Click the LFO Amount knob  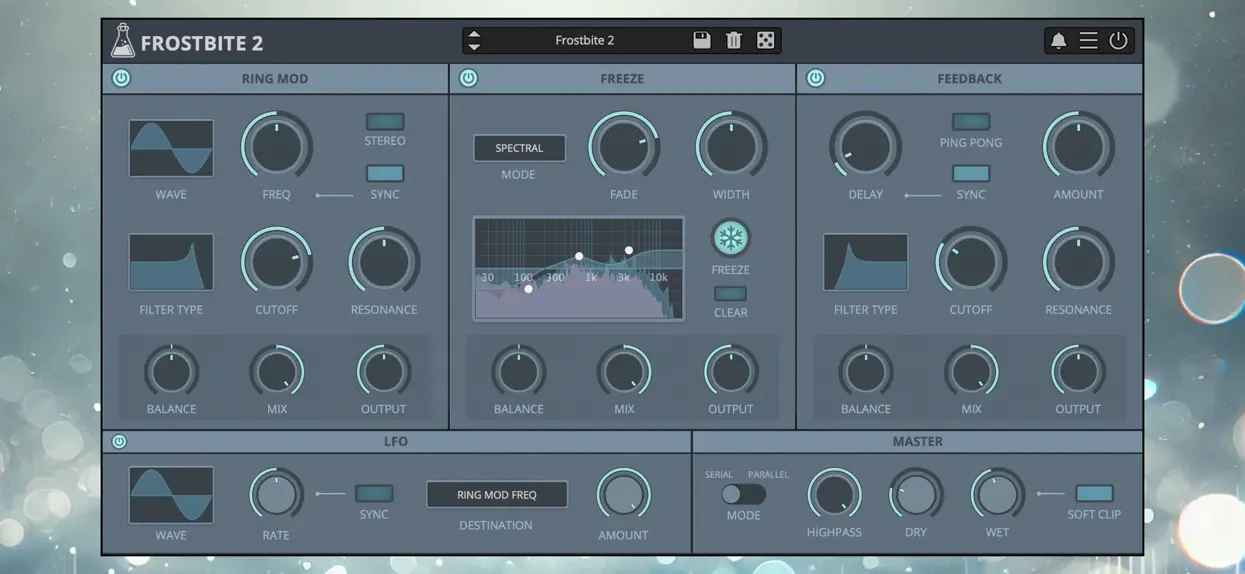[x=623, y=495]
